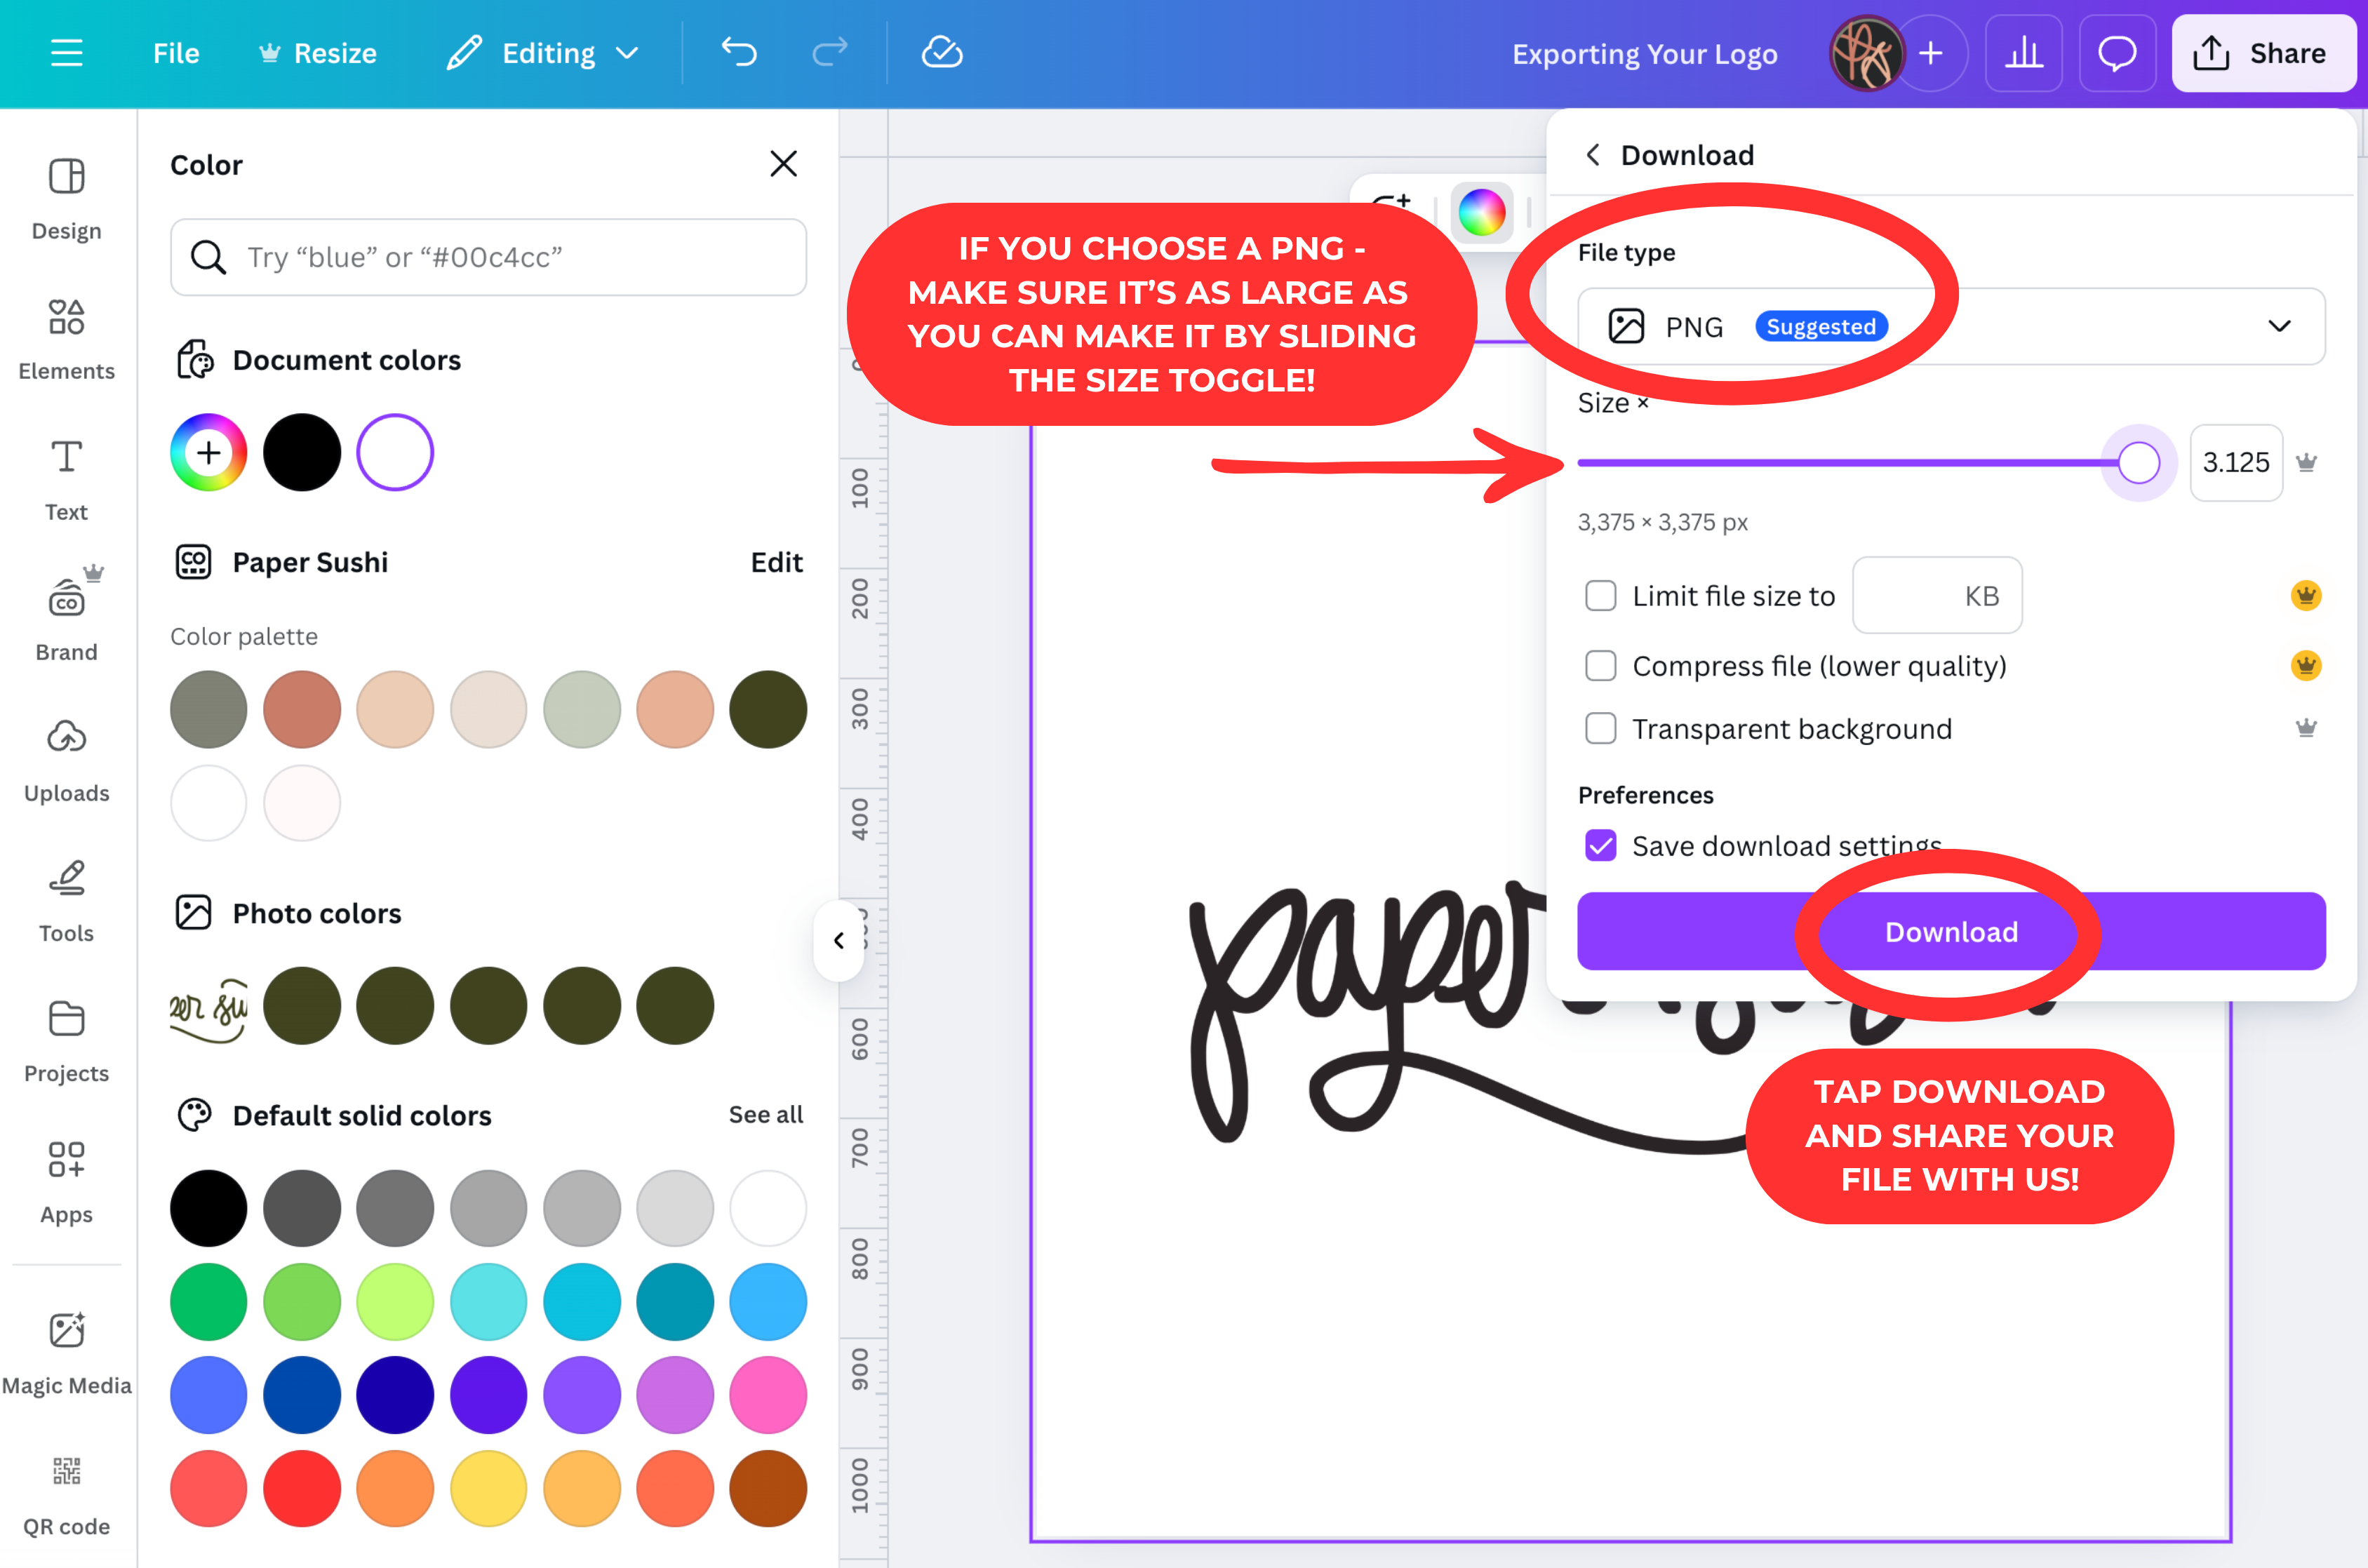Click the undo arrow
The image size is (2368, 1568).
pos(739,52)
